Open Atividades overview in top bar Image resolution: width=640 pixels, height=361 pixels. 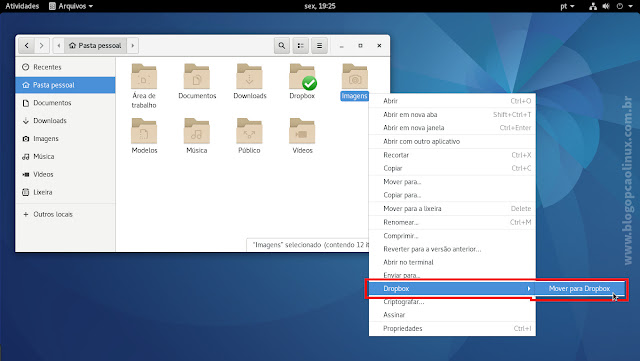[x=22, y=6]
